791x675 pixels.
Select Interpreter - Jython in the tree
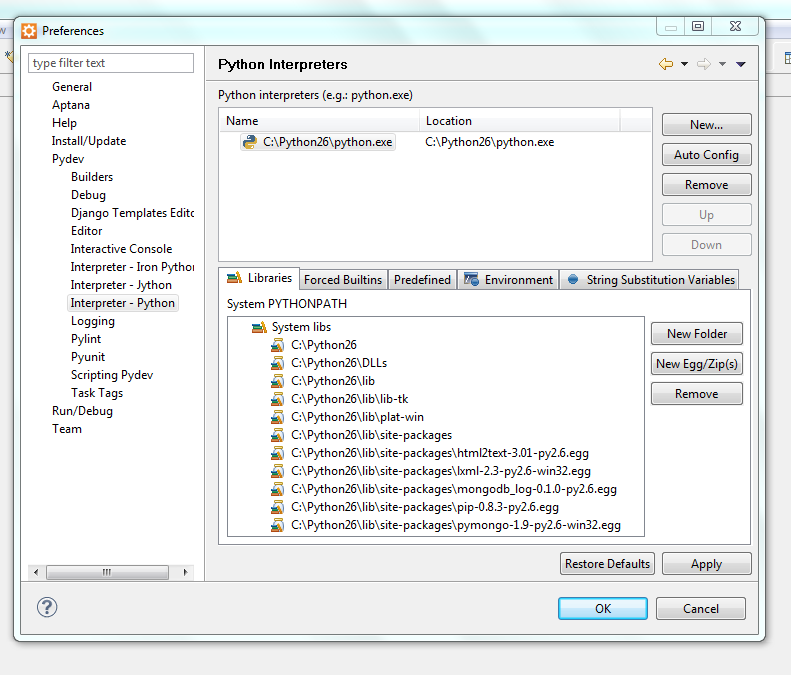[121, 285]
